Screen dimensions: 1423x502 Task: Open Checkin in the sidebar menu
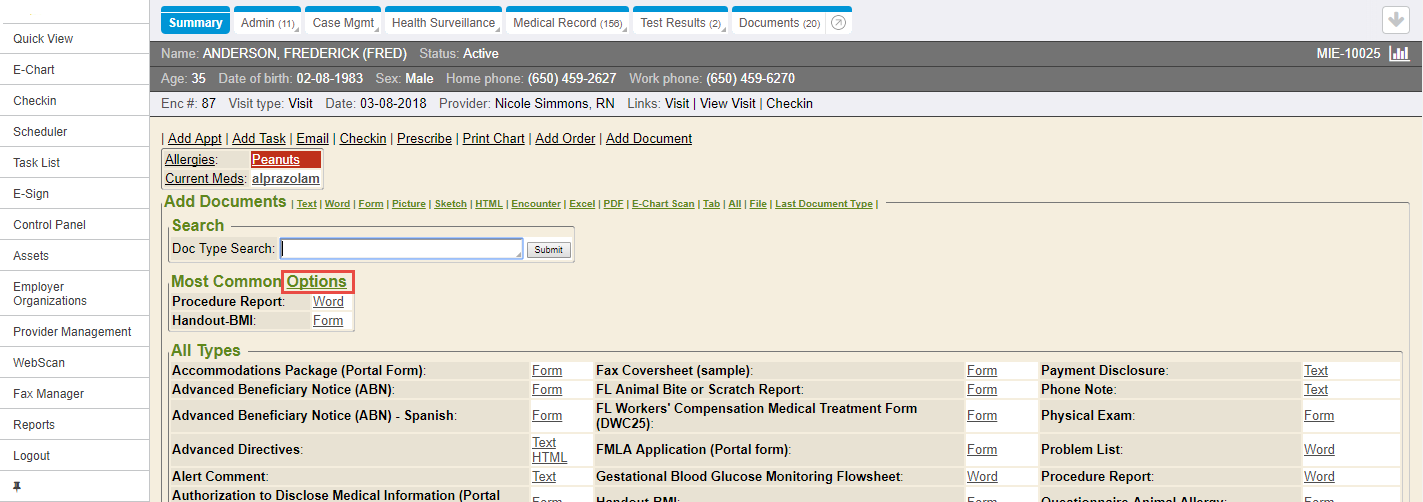(x=35, y=101)
